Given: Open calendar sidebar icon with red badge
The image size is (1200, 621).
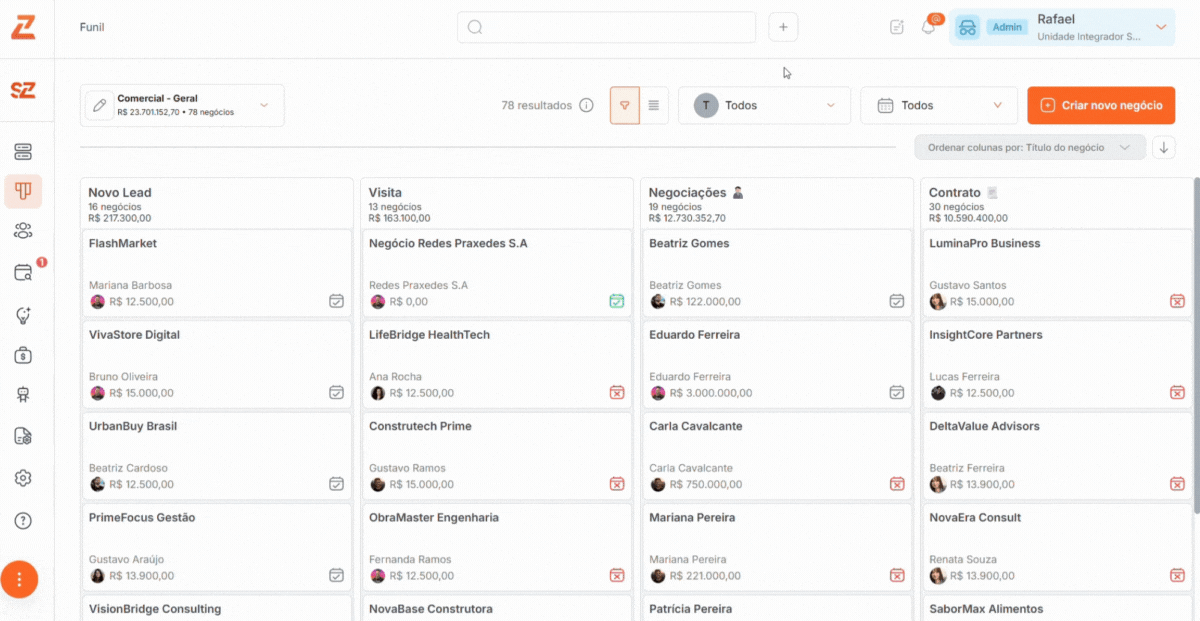Looking at the screenshot, I should tap(23, 273).
